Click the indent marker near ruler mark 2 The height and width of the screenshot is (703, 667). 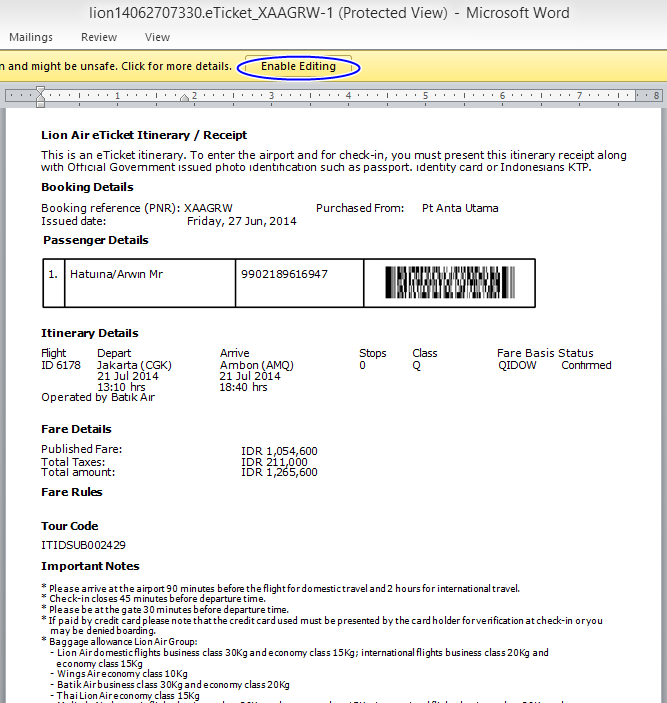coord(184,98)
